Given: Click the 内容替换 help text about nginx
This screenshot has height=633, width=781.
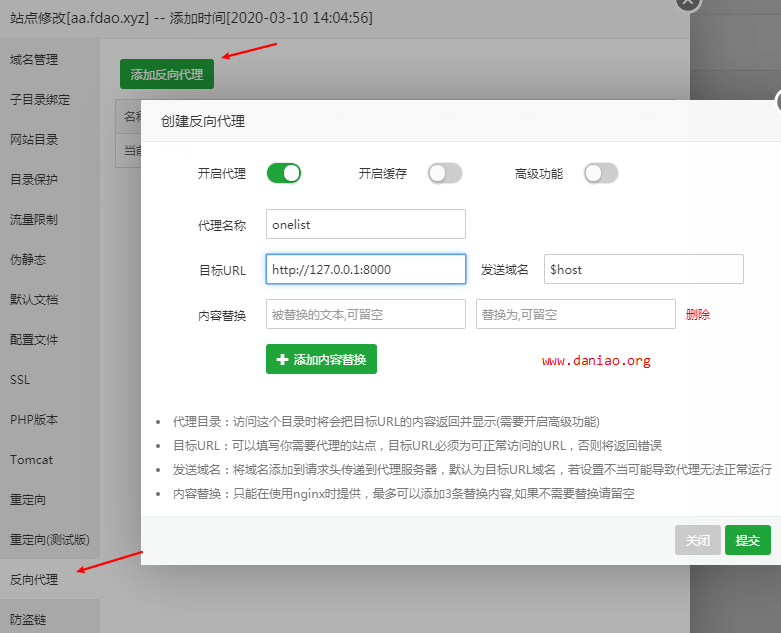Looking at the screenshot, I should pos(404,494).
